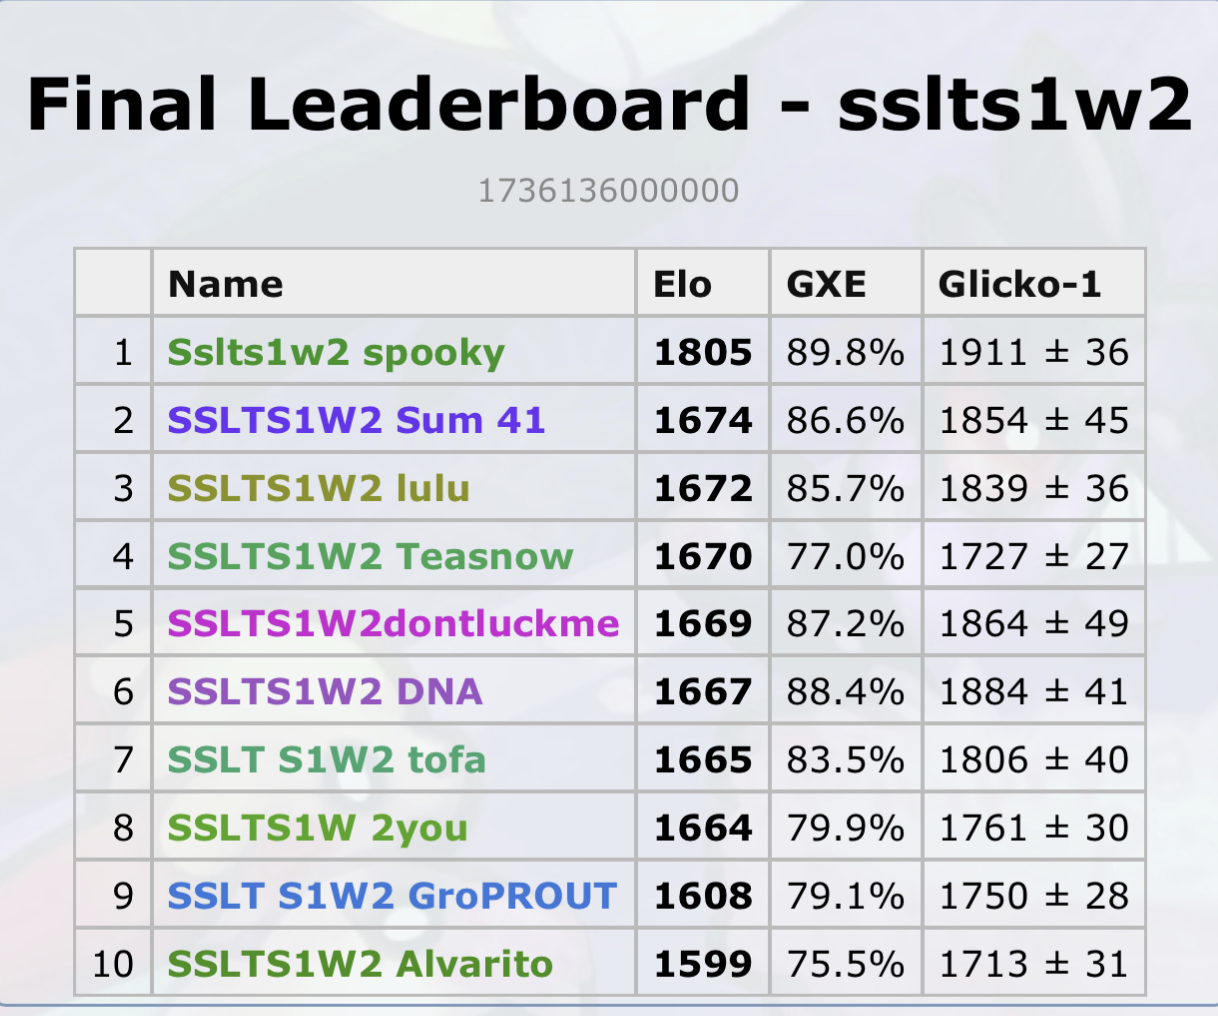Image resolution: width=1218 pixels, height=1016 pixels.
Task: Click the SSLTS1W2 Sum 41 username
Action: 356,421
